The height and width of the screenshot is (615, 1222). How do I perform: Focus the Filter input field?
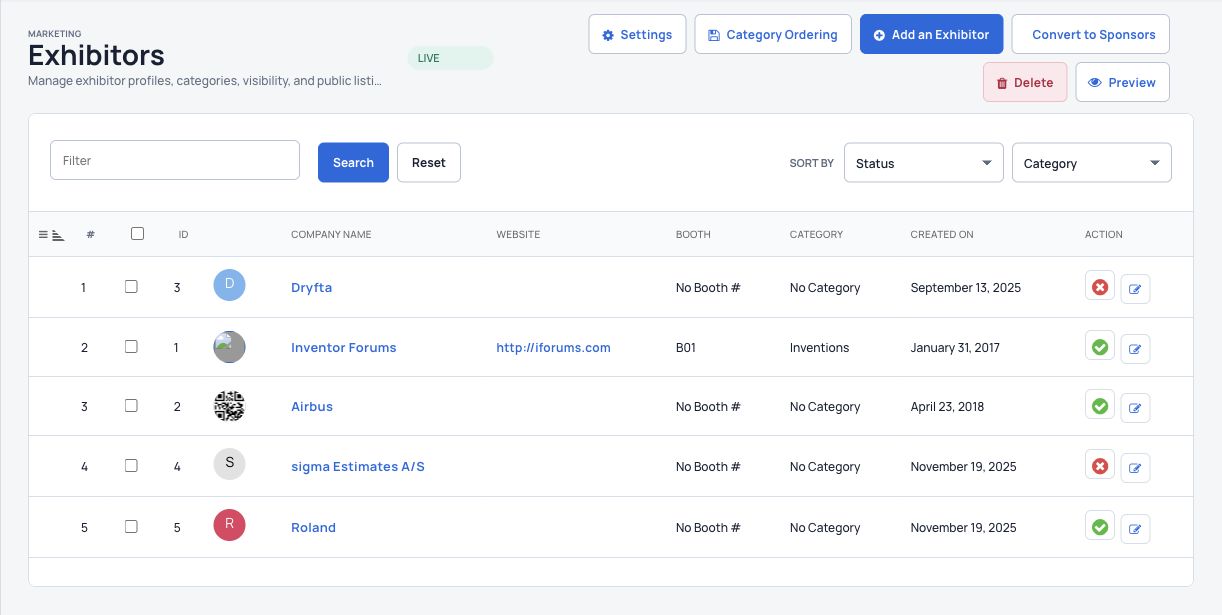(175, 160)
